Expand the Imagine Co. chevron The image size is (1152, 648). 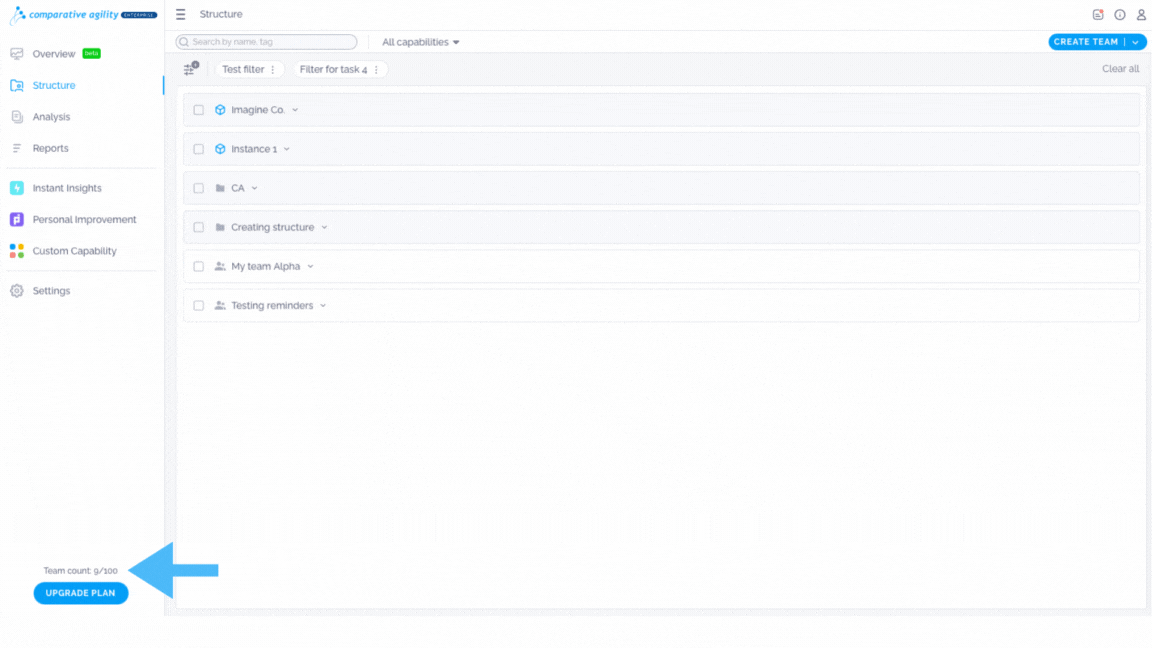pyautogui.click(x=295, y=110)
